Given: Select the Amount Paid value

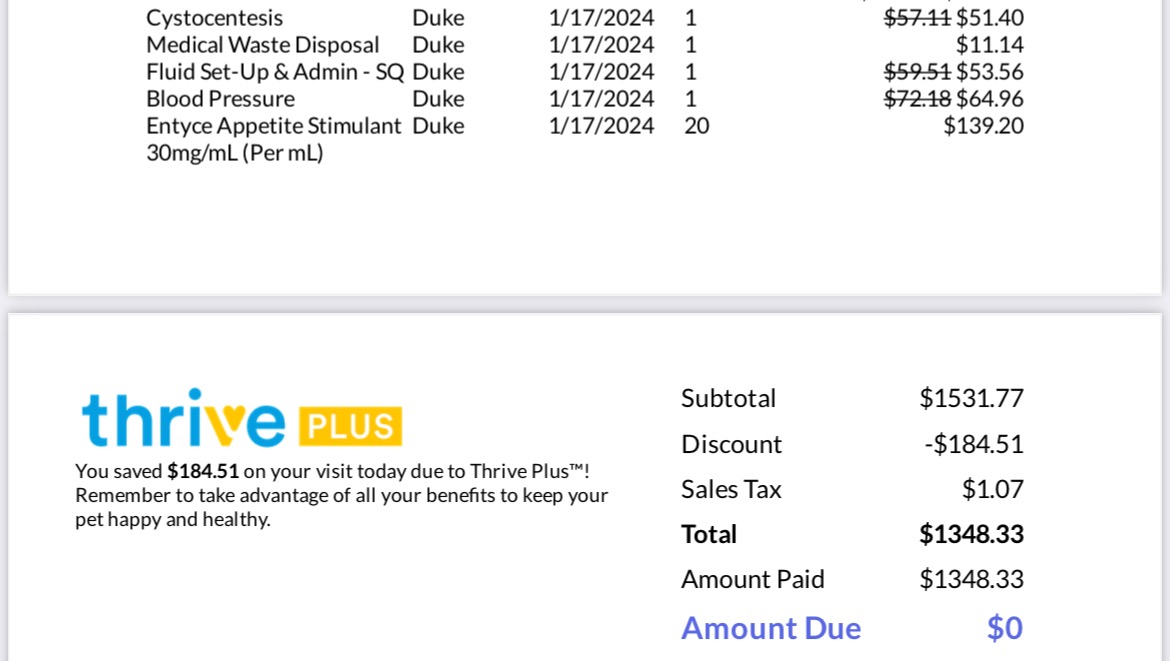Looking at the screenshot, I should [971, 580].
